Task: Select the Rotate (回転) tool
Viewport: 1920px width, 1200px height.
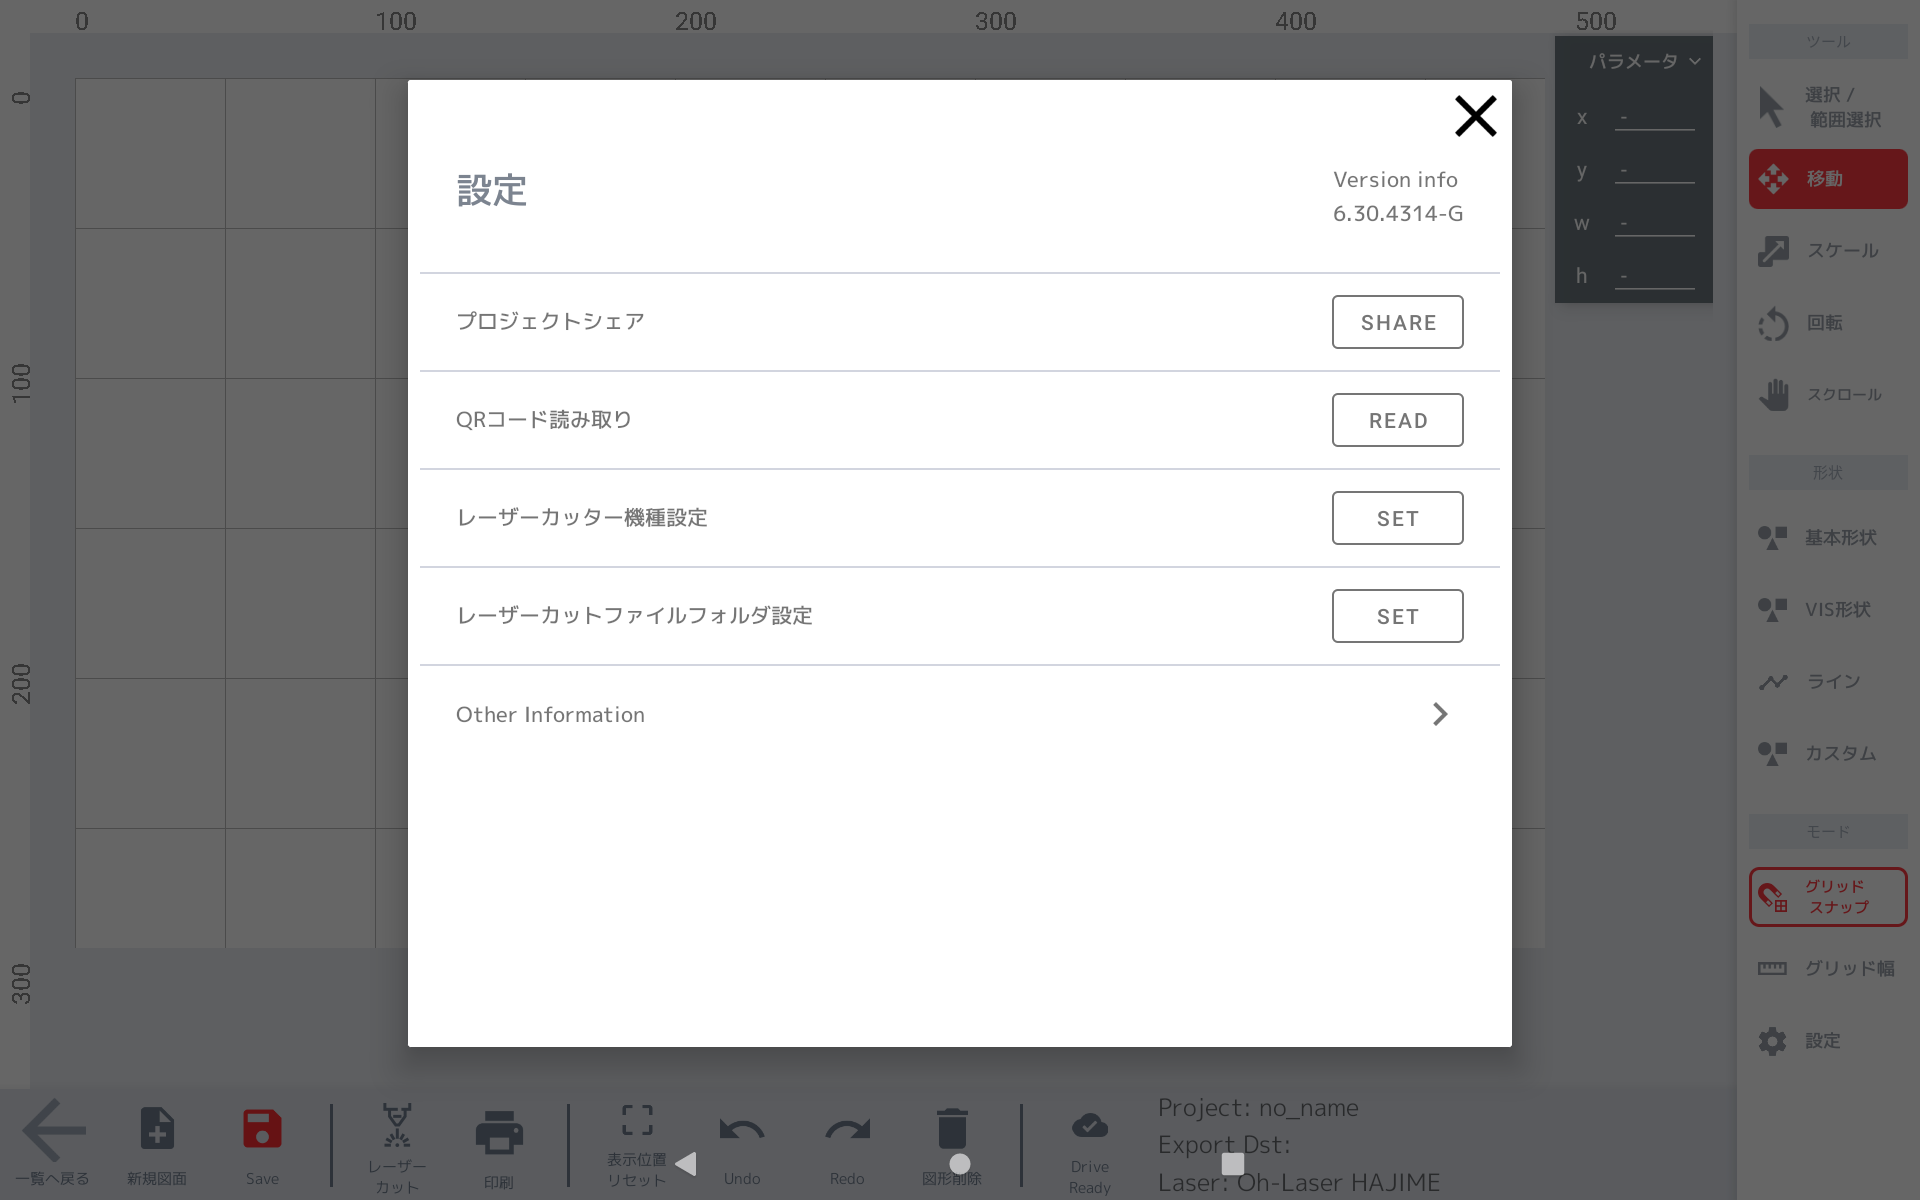Action: [1827, 323]
